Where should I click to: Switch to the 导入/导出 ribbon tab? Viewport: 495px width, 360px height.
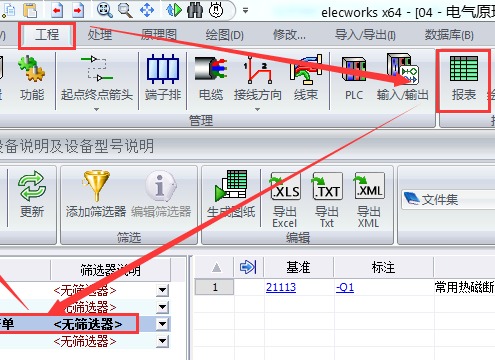[365, 35]
